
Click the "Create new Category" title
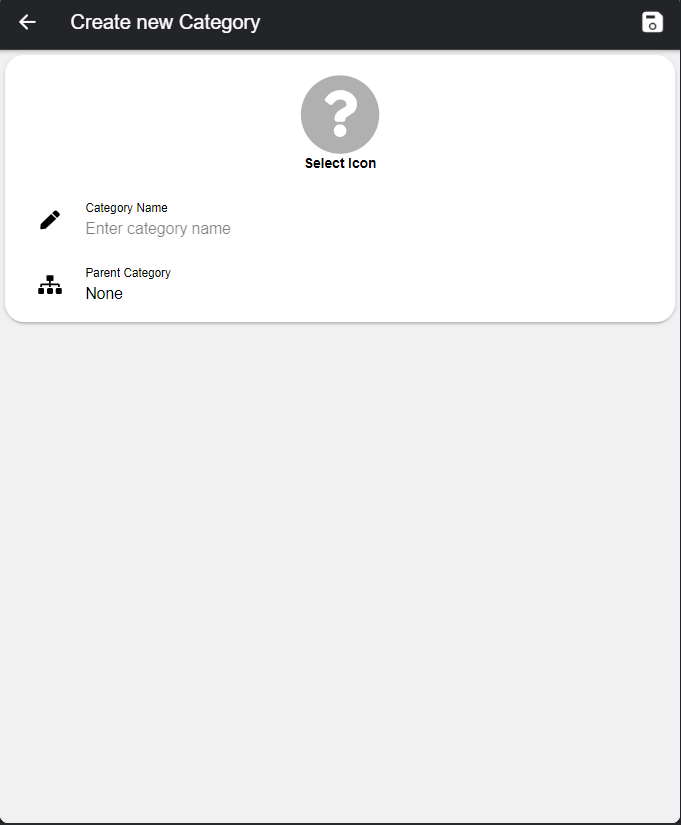tap(165, 22)
